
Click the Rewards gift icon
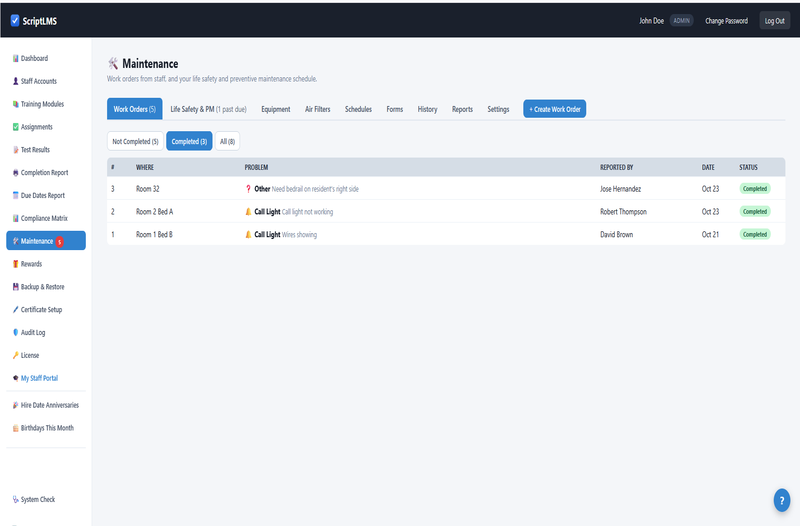[x=15, y=264]
